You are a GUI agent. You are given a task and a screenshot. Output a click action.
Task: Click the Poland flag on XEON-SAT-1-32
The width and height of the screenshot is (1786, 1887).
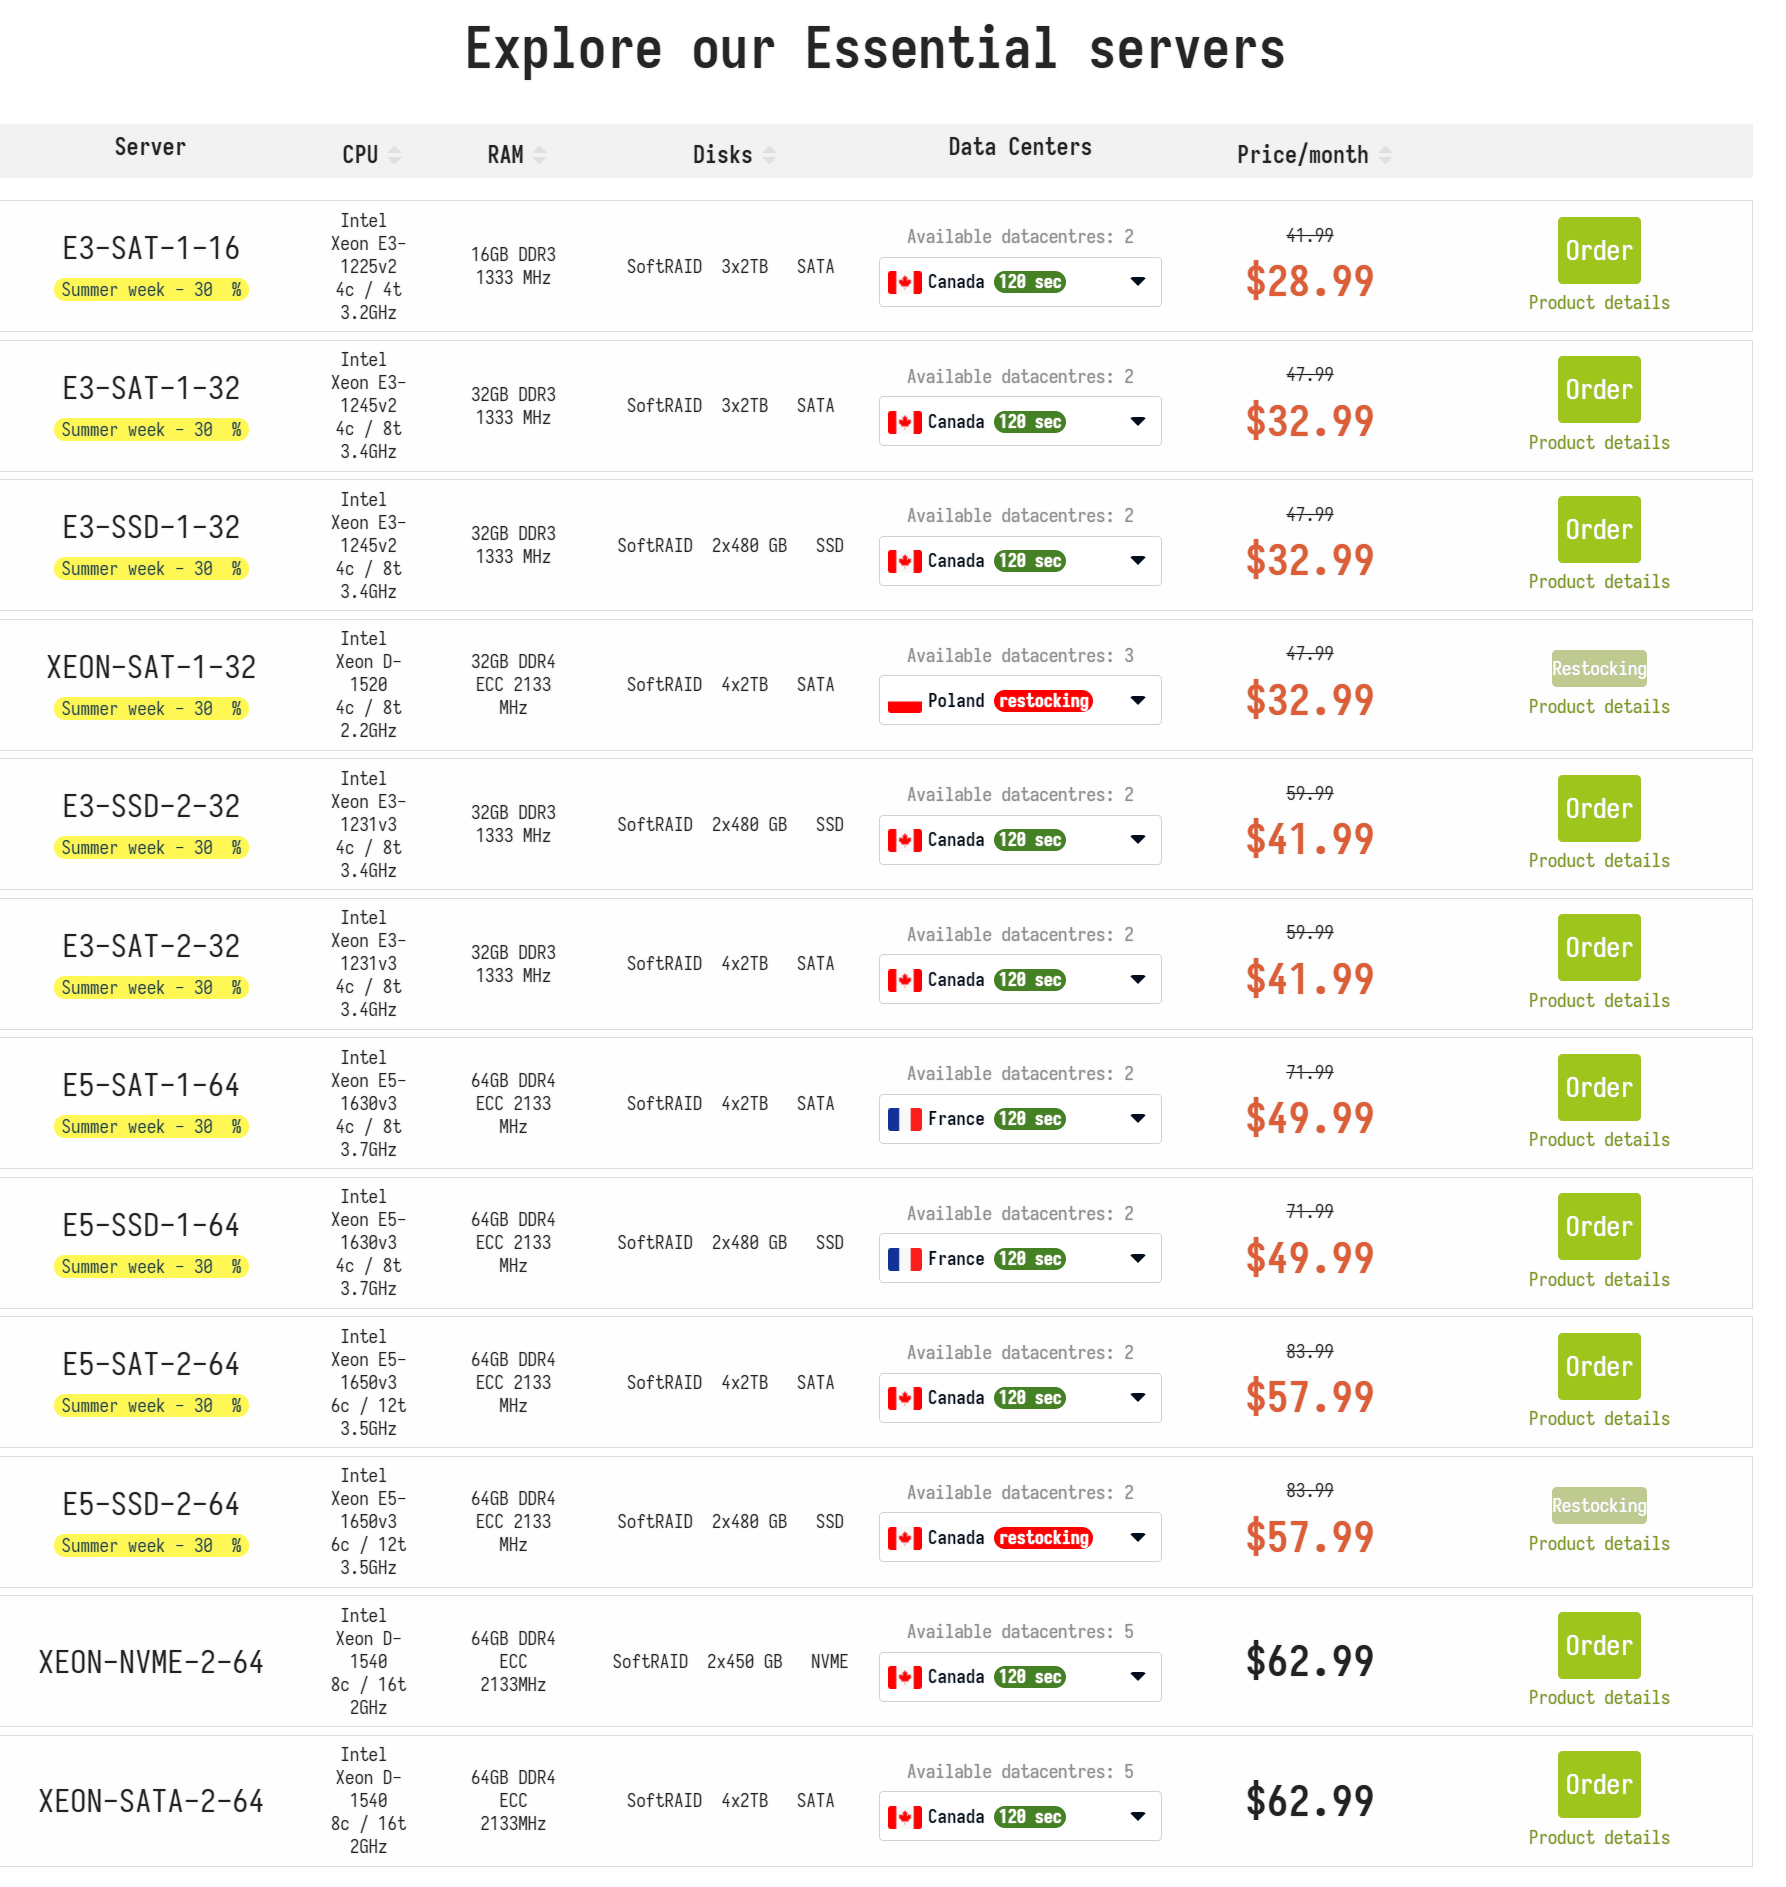click(904, 702)
